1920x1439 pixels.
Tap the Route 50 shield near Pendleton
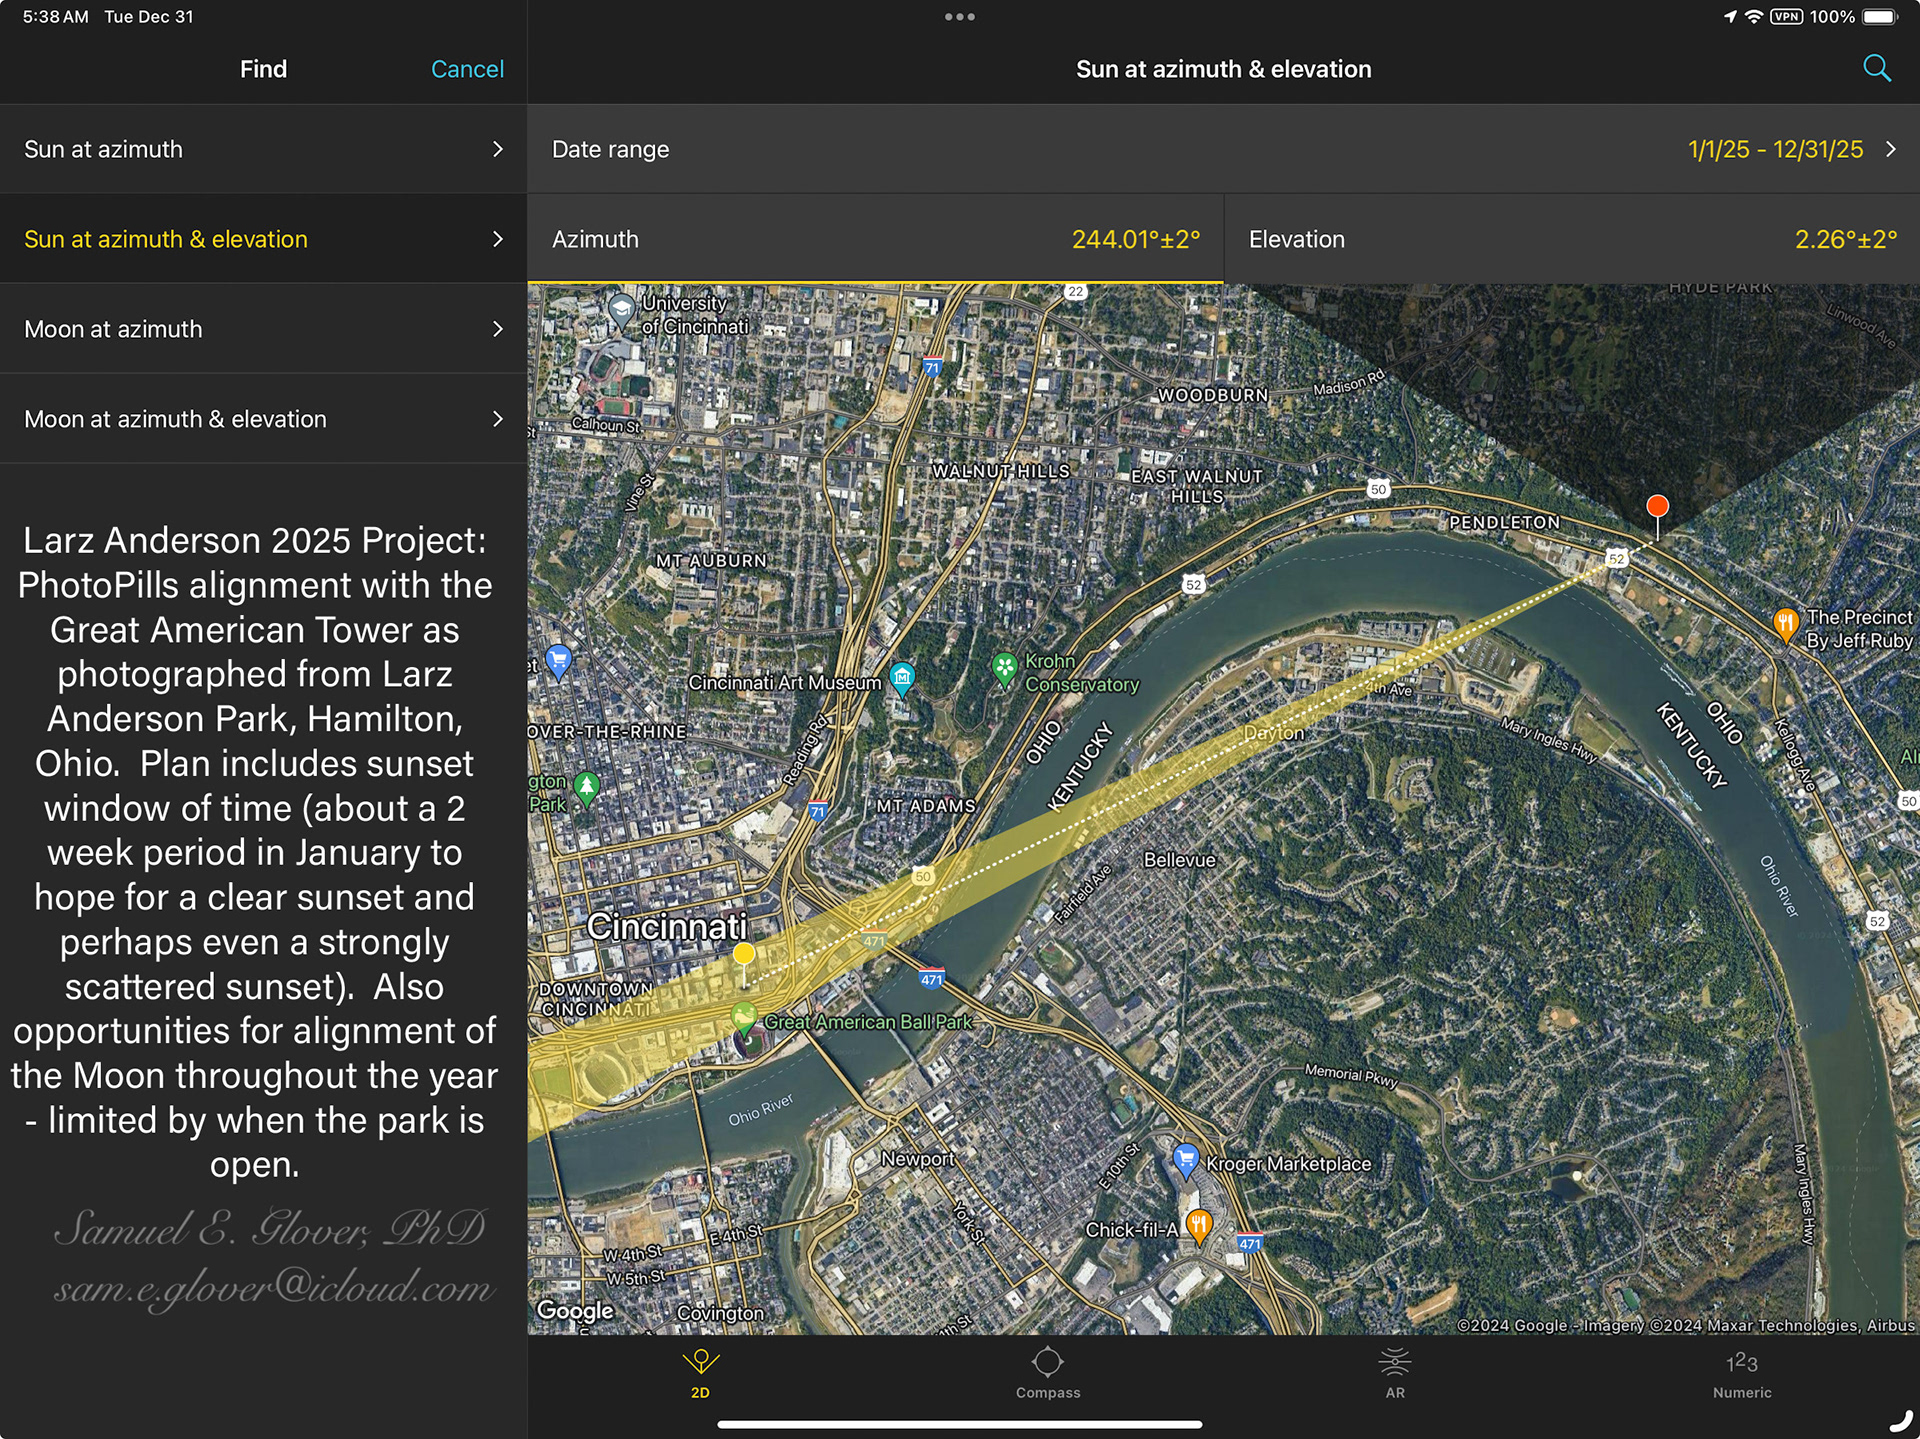click(x=1378, y=489)
